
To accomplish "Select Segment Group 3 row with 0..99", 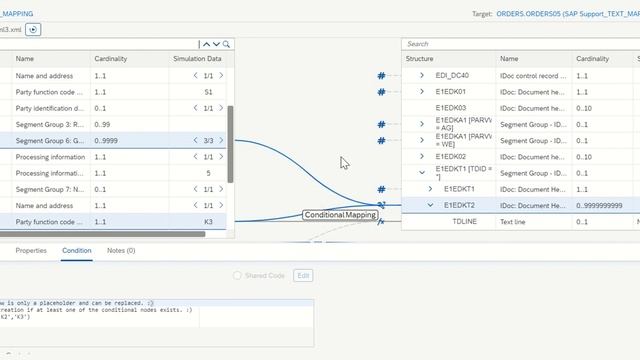I will (x=113, y=124).
